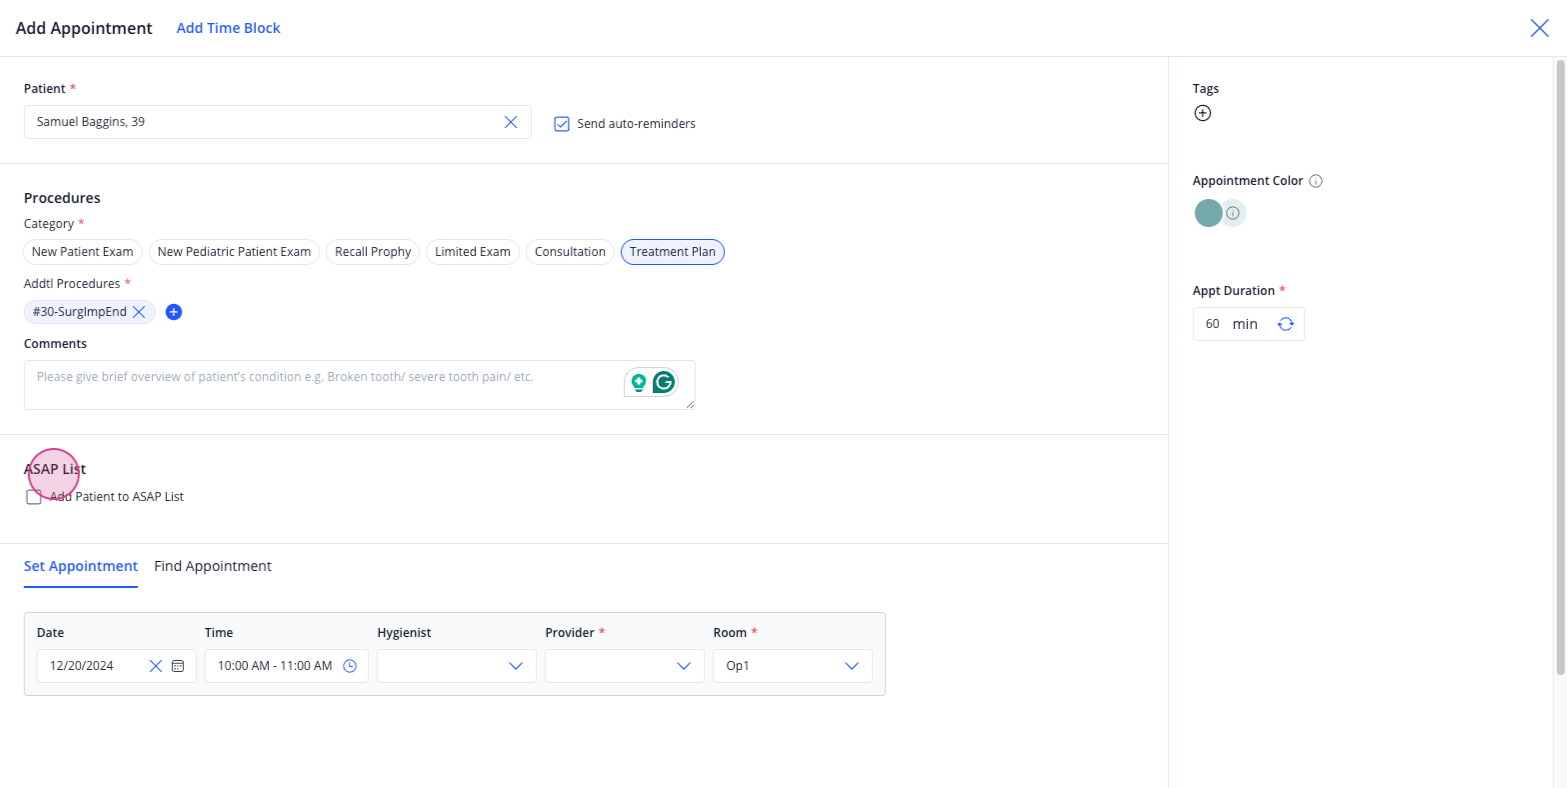Click the Procedures section heading
The height and width of the screenshot is (788, 1567).
(x=62, y=198)
